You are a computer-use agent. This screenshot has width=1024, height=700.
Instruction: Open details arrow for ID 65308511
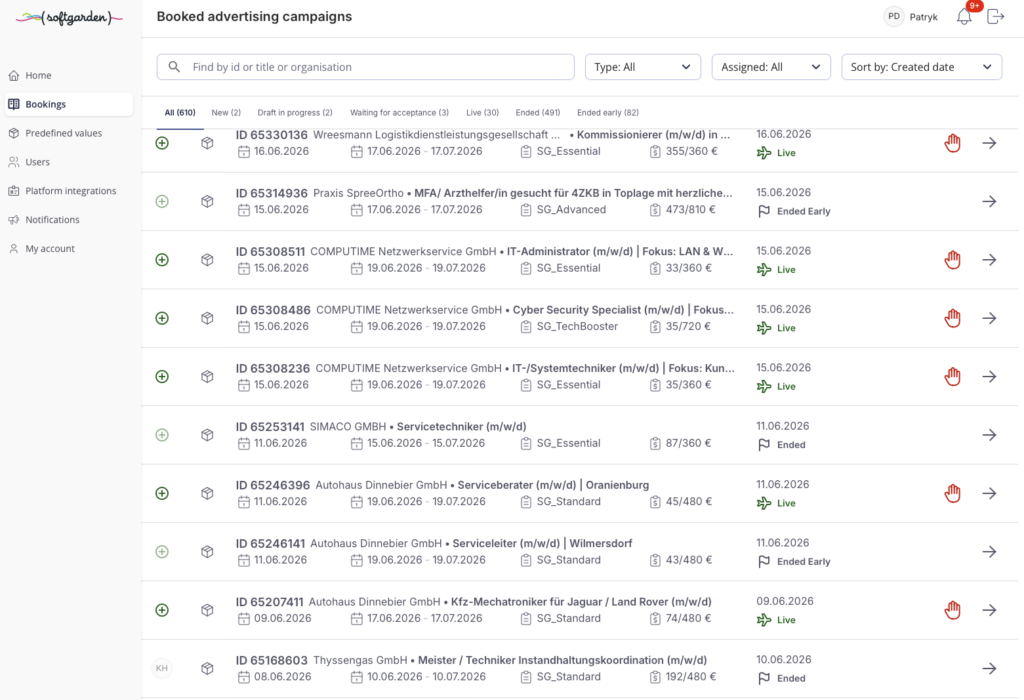989,260
